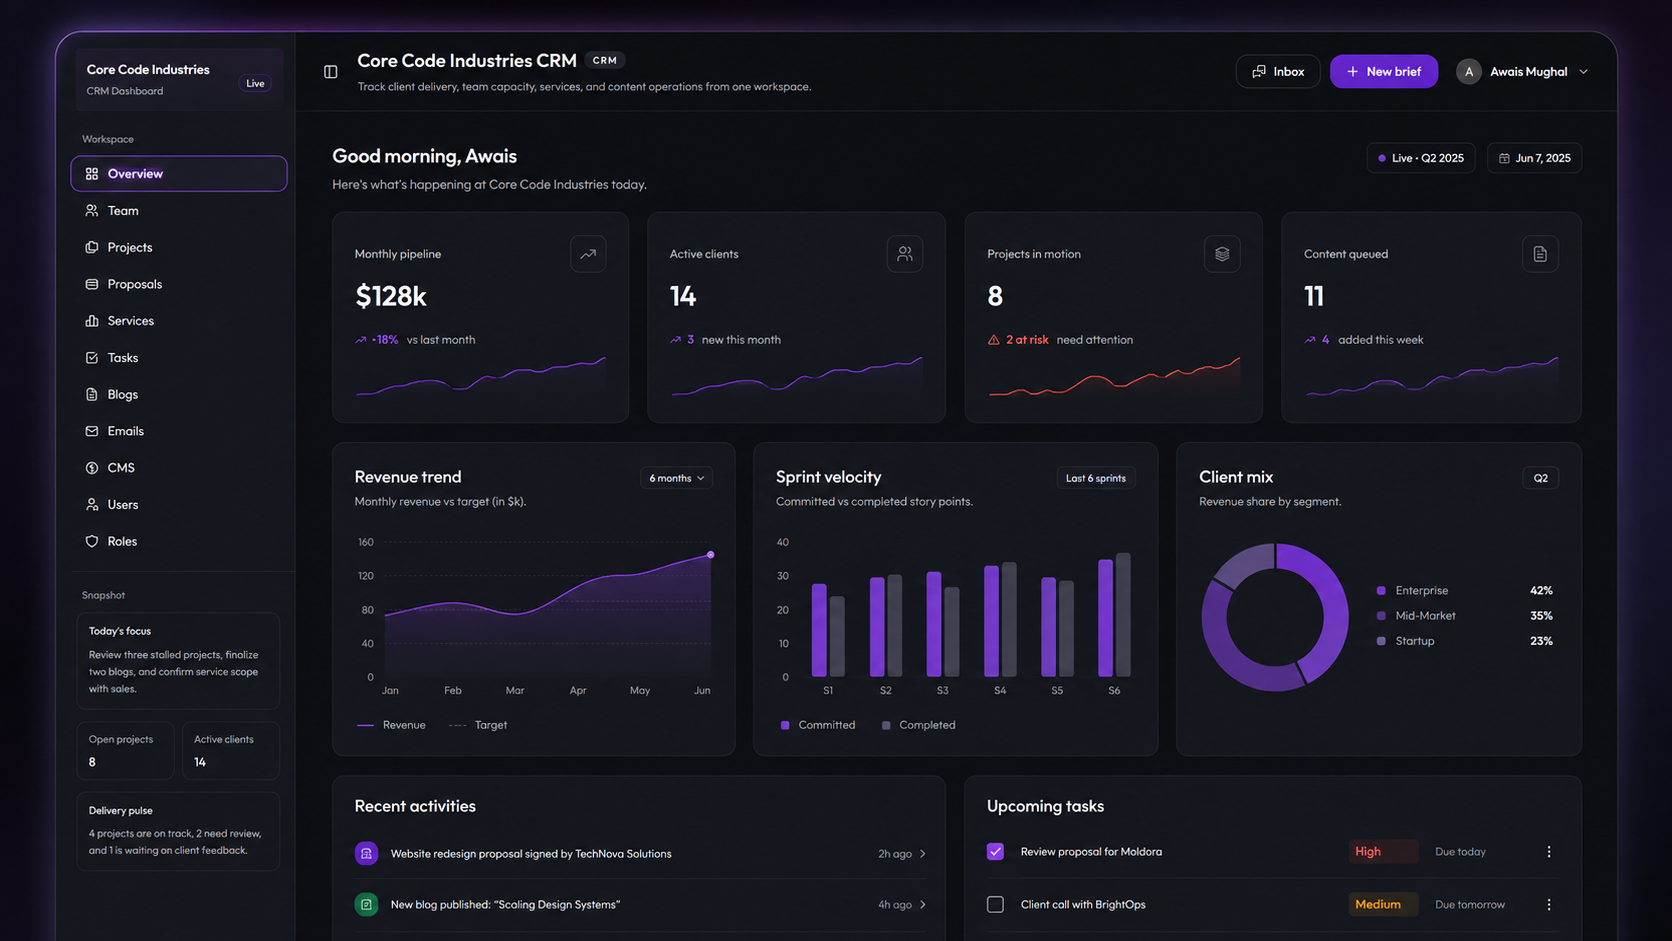Click the Users person icon
The image size is (1672, 941).
tap(92, 505)
